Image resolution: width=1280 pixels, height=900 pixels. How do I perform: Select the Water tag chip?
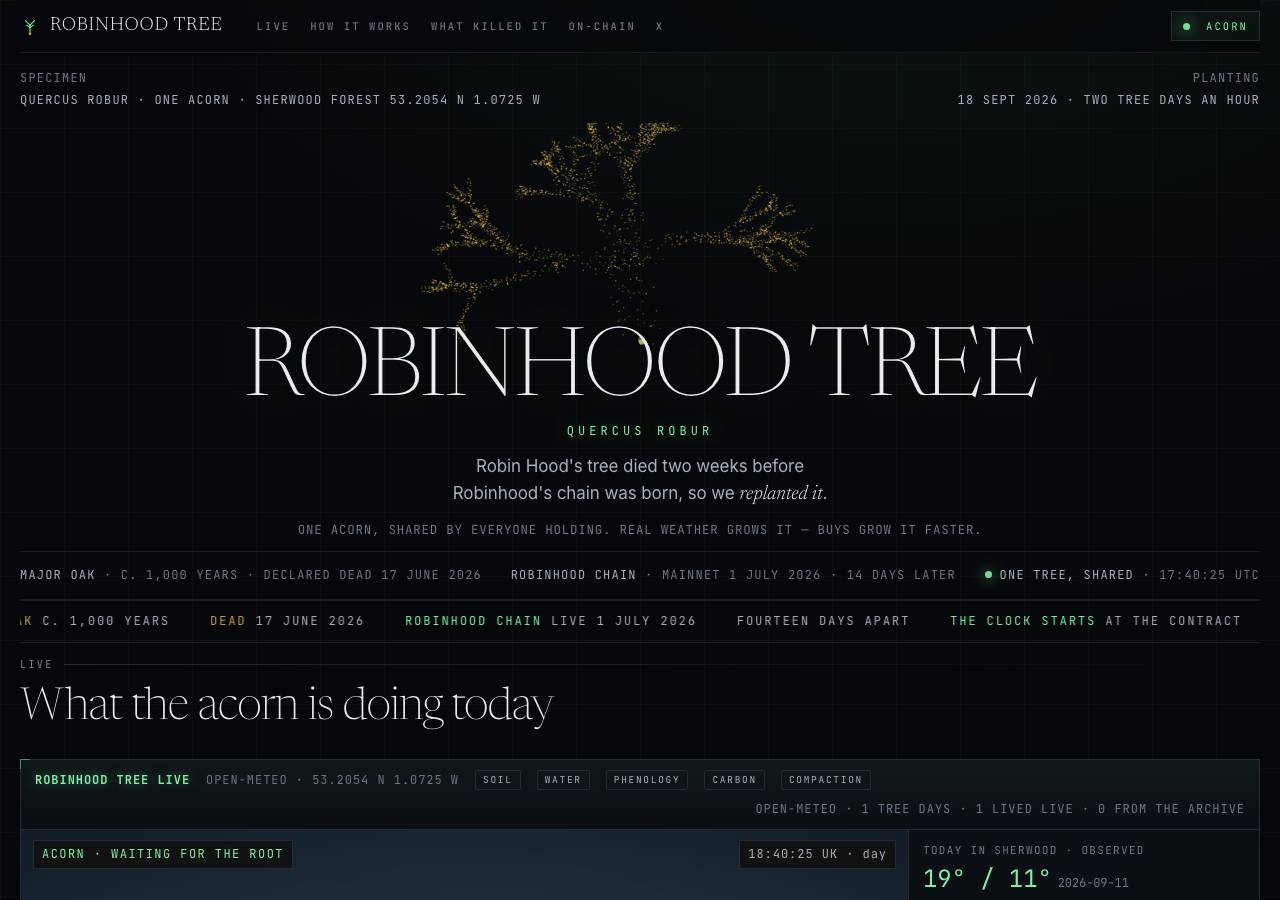(x=563, y=780)
